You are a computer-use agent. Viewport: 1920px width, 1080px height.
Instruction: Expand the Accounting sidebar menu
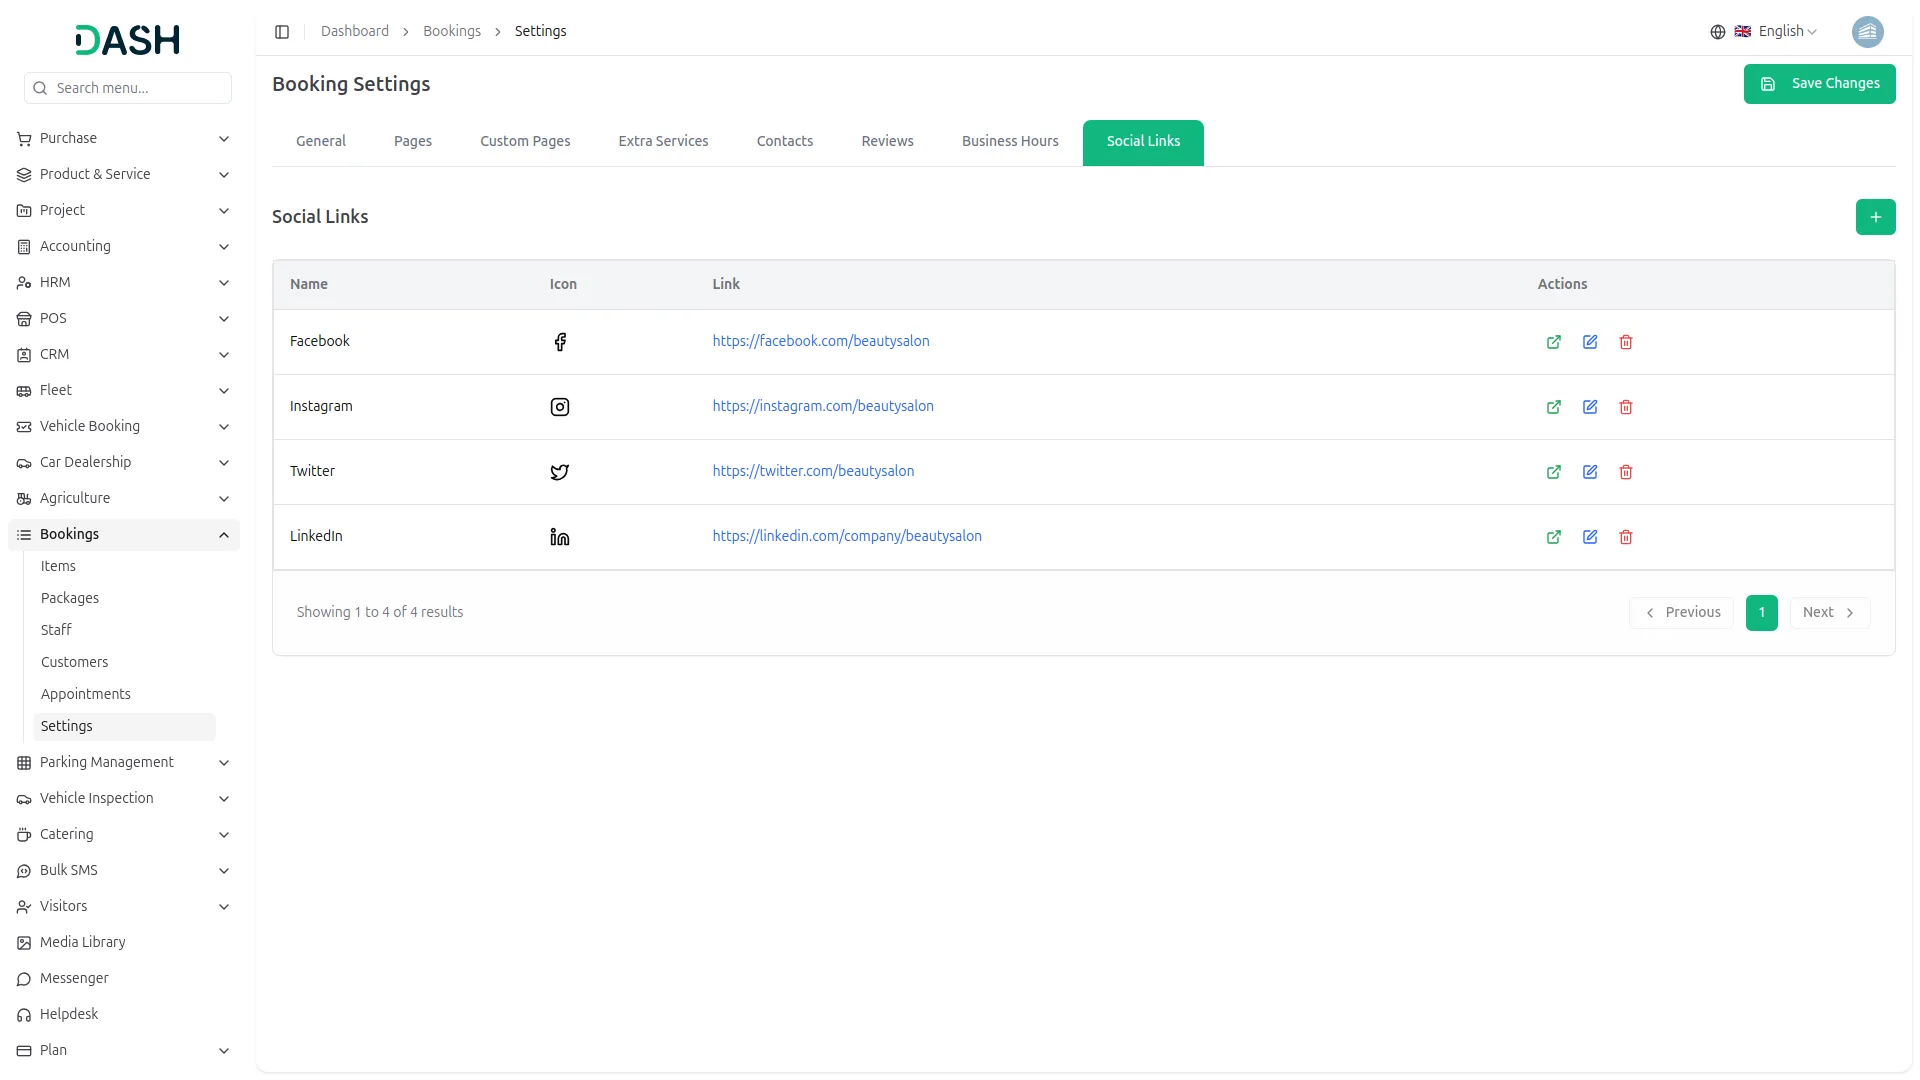click(124, 246)
